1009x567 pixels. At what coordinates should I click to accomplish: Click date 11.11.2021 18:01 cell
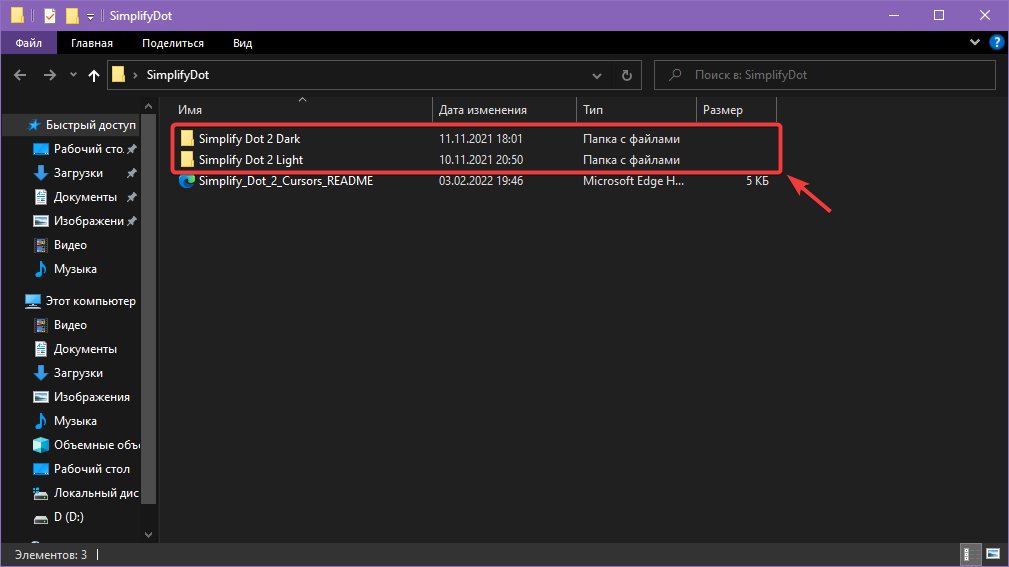point(481,139)
